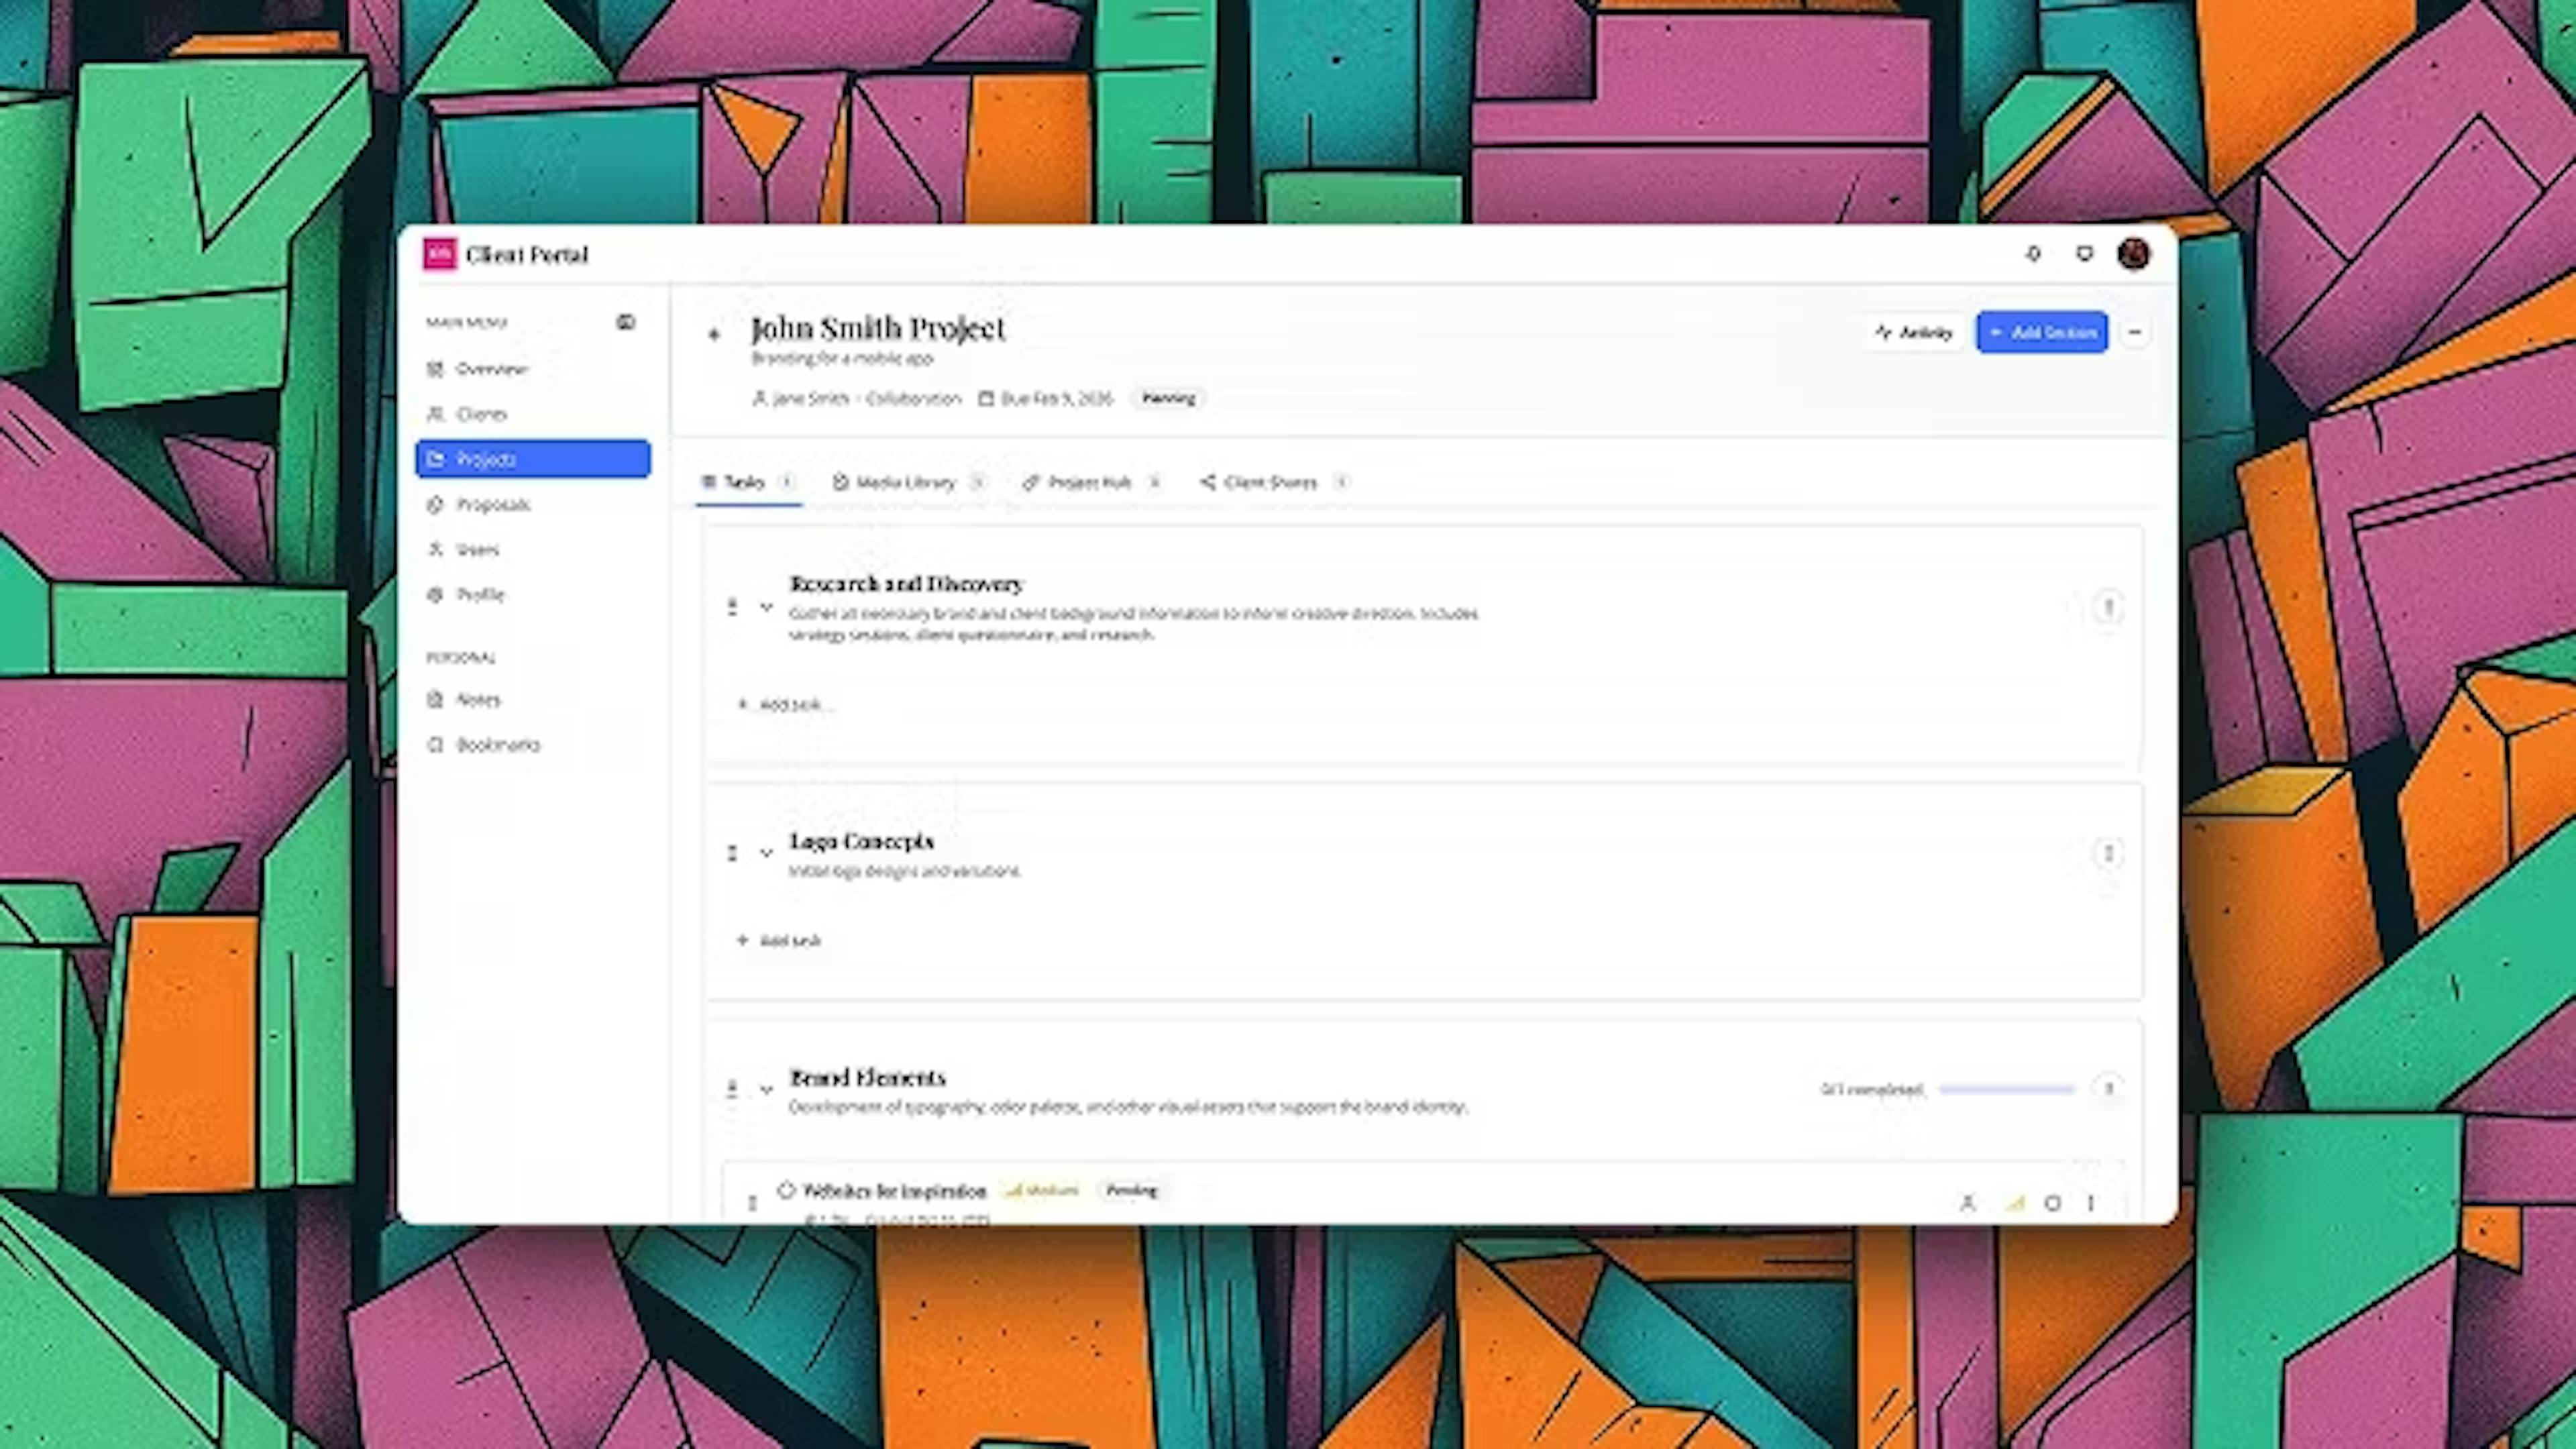Check off the Websites for inspiration task
Screen dimensions: 2576x1449
pyautogui.click(x=786, y=1190)
